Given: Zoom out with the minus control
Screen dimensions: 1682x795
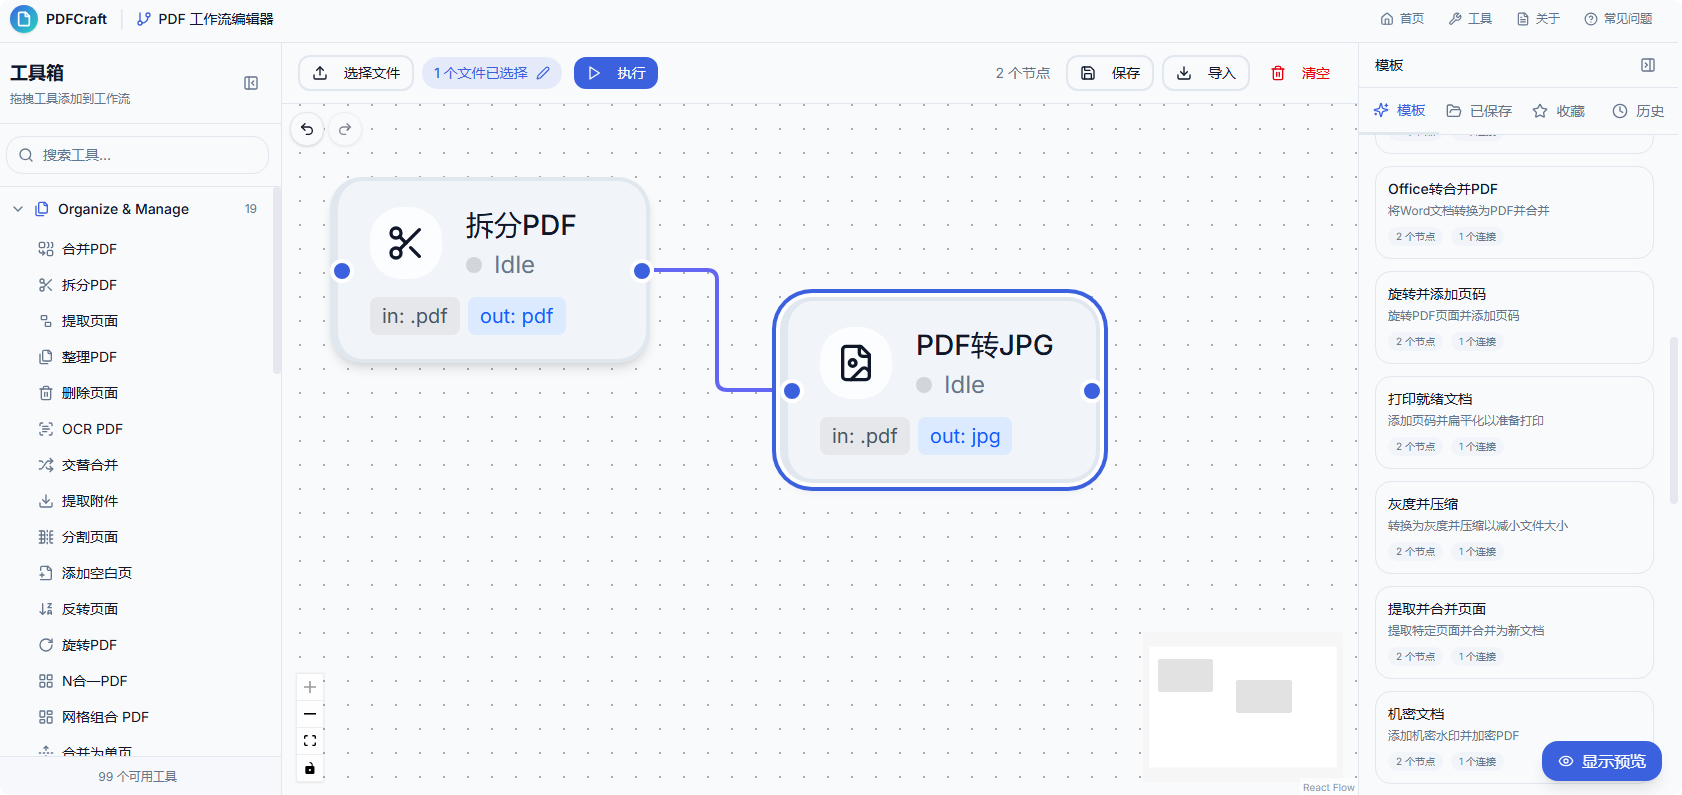Looking at the screenshot, I should [310, 714].
